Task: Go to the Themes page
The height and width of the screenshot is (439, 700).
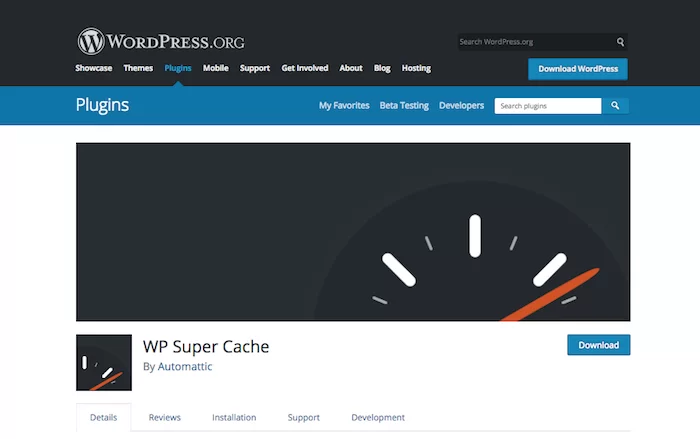Action: [x=139, y=68]
